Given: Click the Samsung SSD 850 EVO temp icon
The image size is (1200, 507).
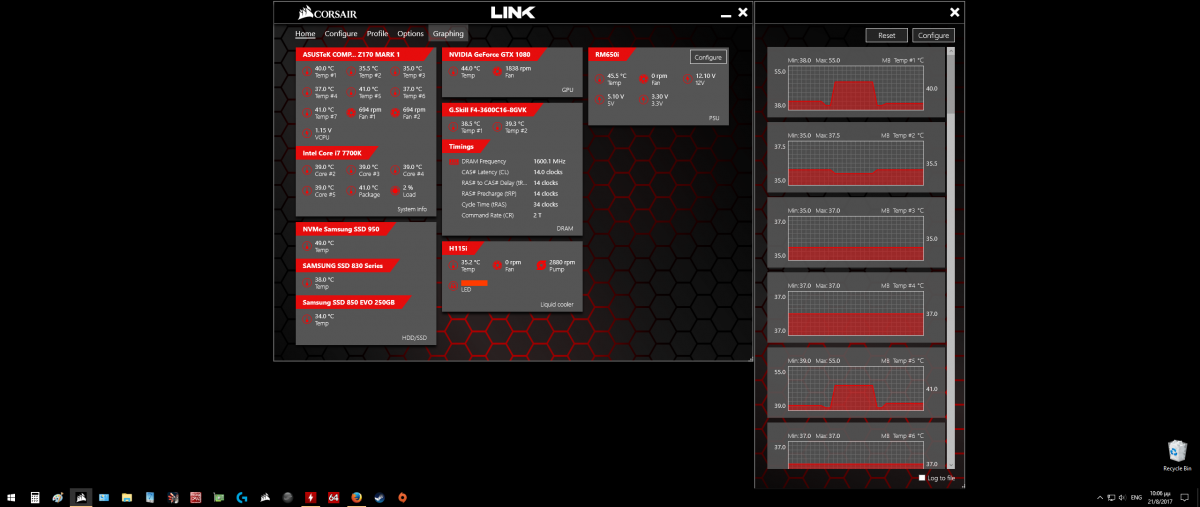Looking at the screenshot, I should (305, 319).
